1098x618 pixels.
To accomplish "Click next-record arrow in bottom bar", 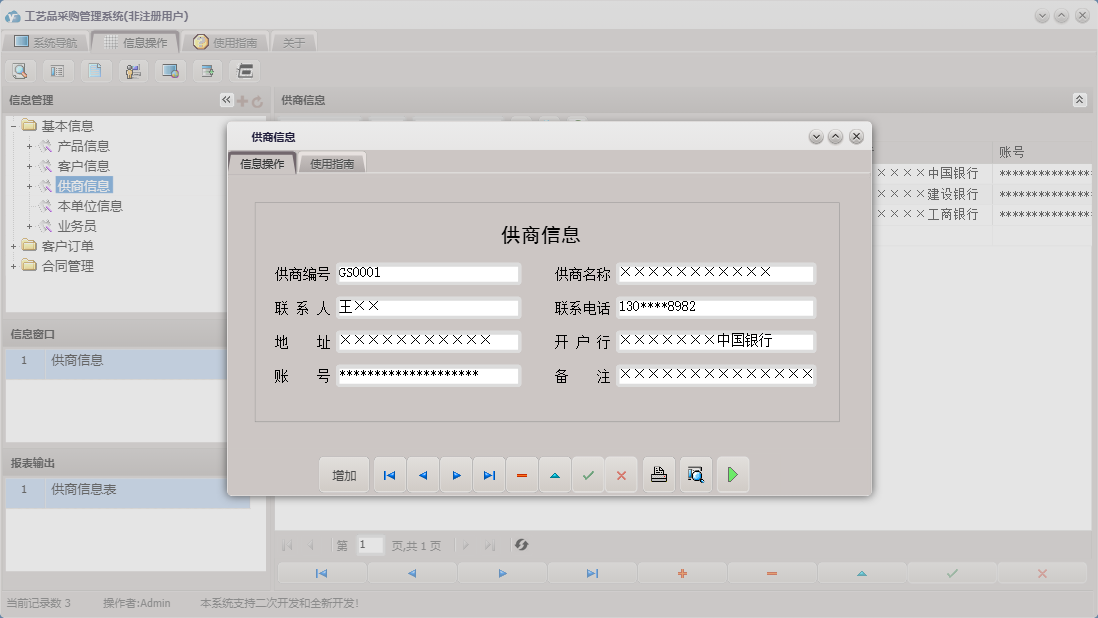I will 502,573.
